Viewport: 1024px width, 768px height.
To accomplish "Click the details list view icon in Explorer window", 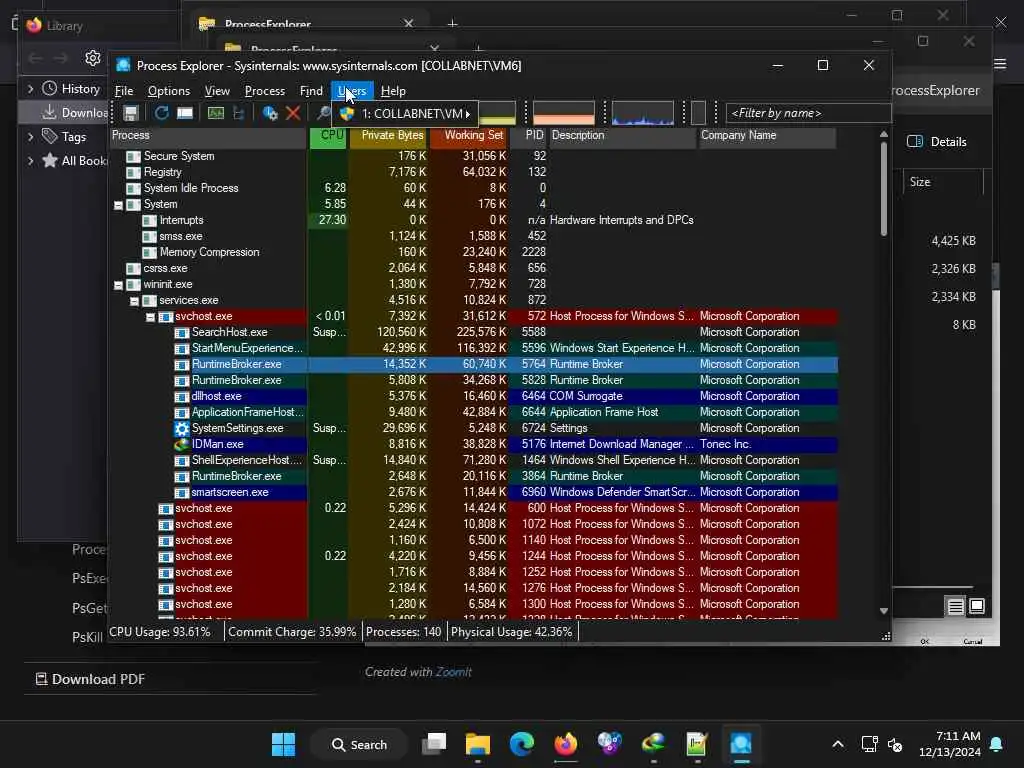I will pos(955,607).
